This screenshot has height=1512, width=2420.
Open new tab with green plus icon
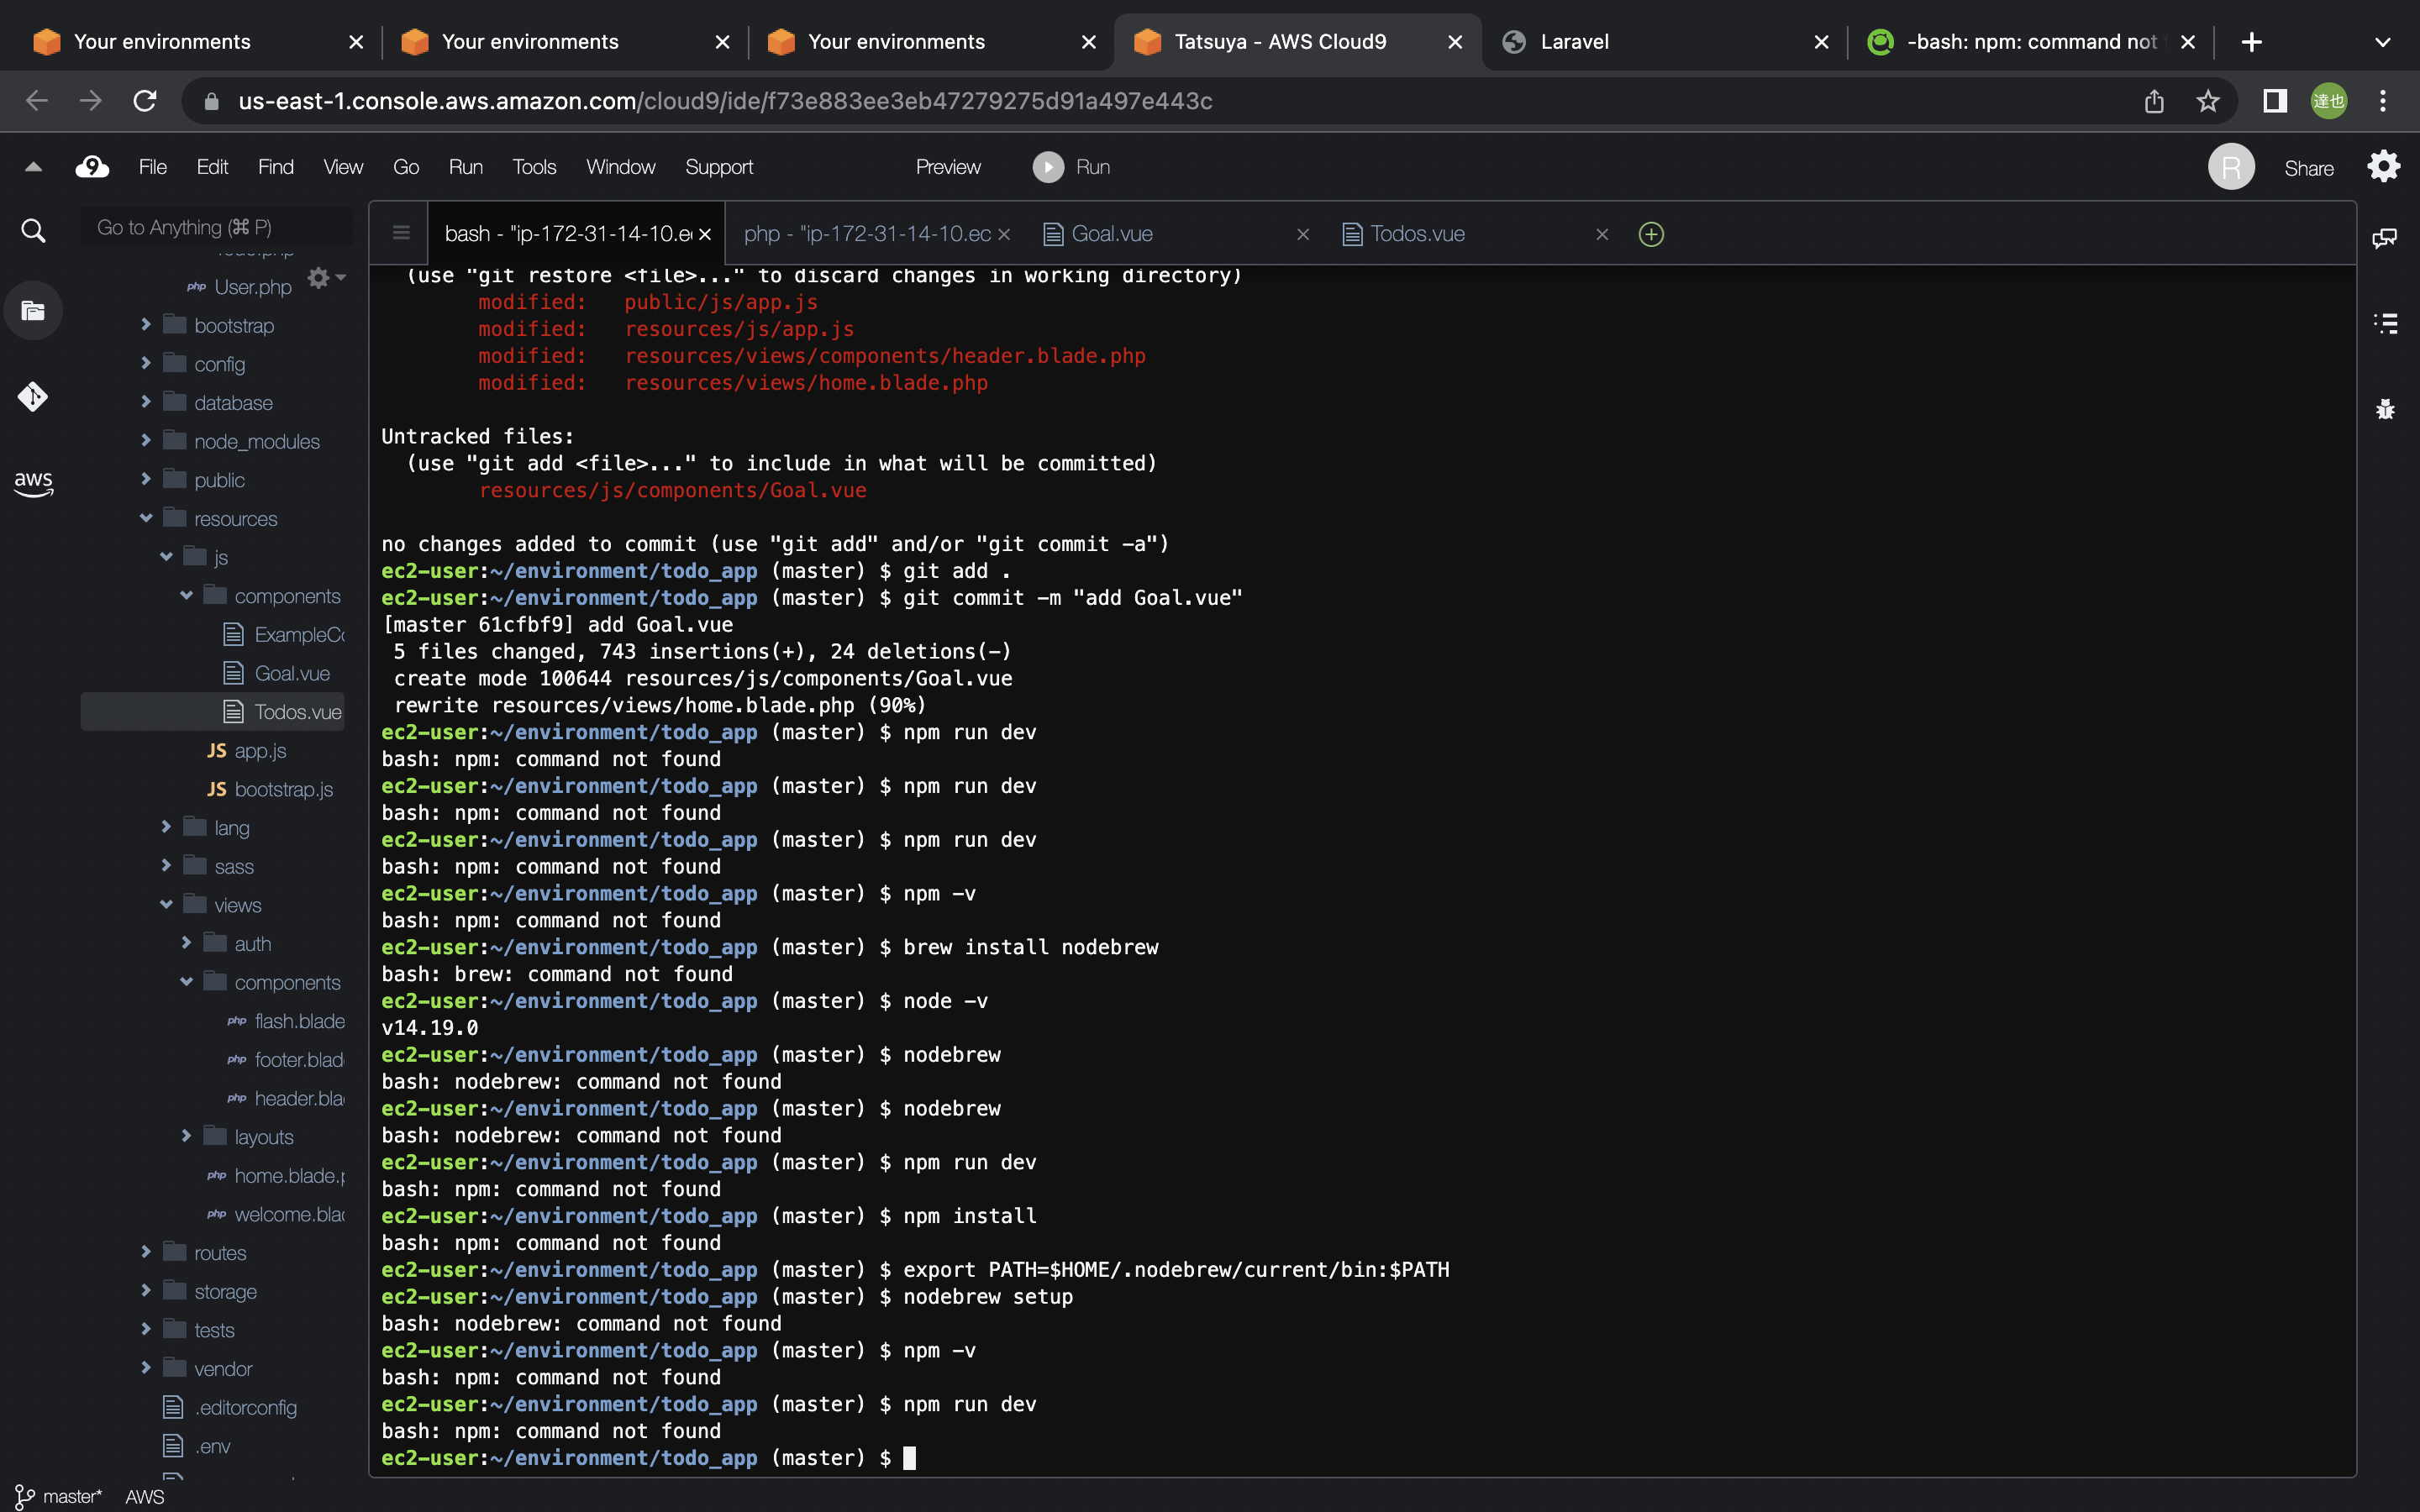(1651, 234)
